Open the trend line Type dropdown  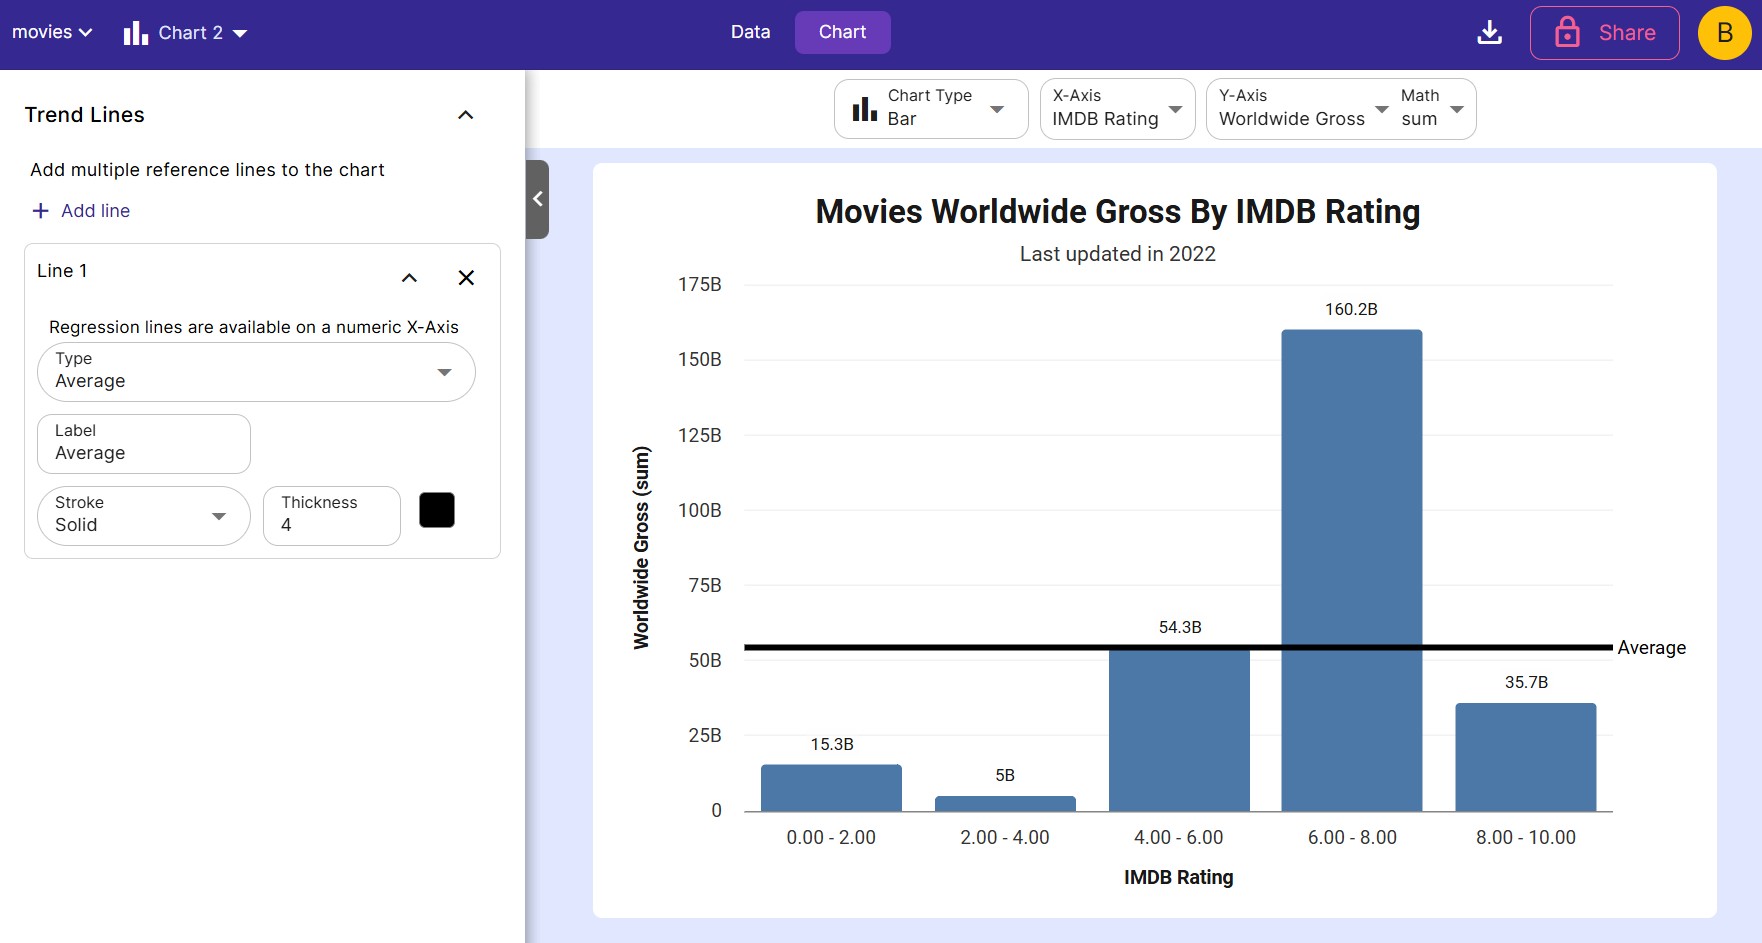pyautogui.click(x=256, y=372)
